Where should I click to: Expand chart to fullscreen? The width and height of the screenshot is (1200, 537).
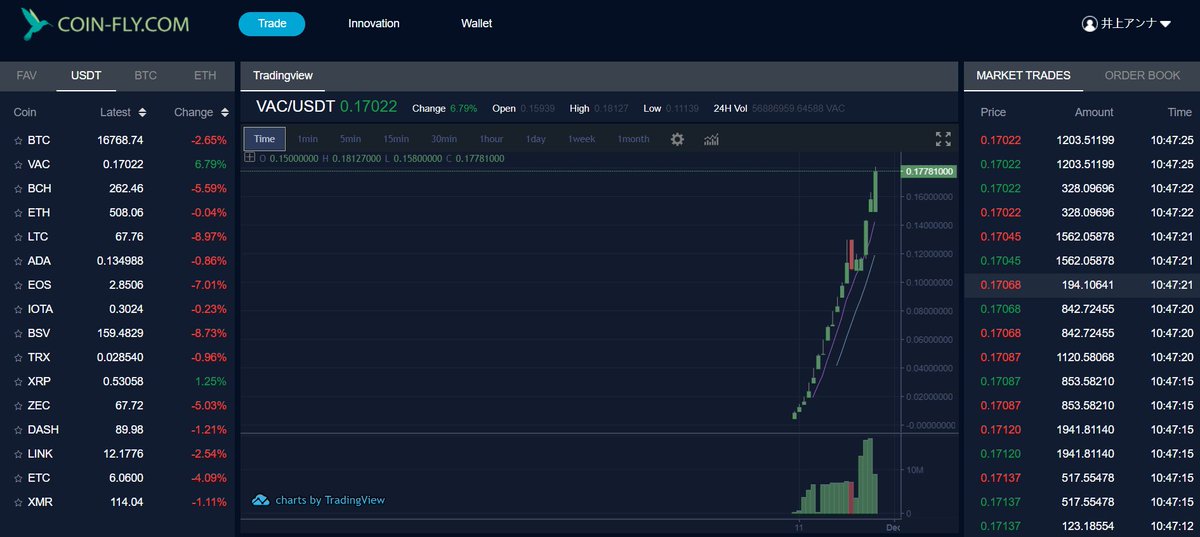[x=943, y=139]
